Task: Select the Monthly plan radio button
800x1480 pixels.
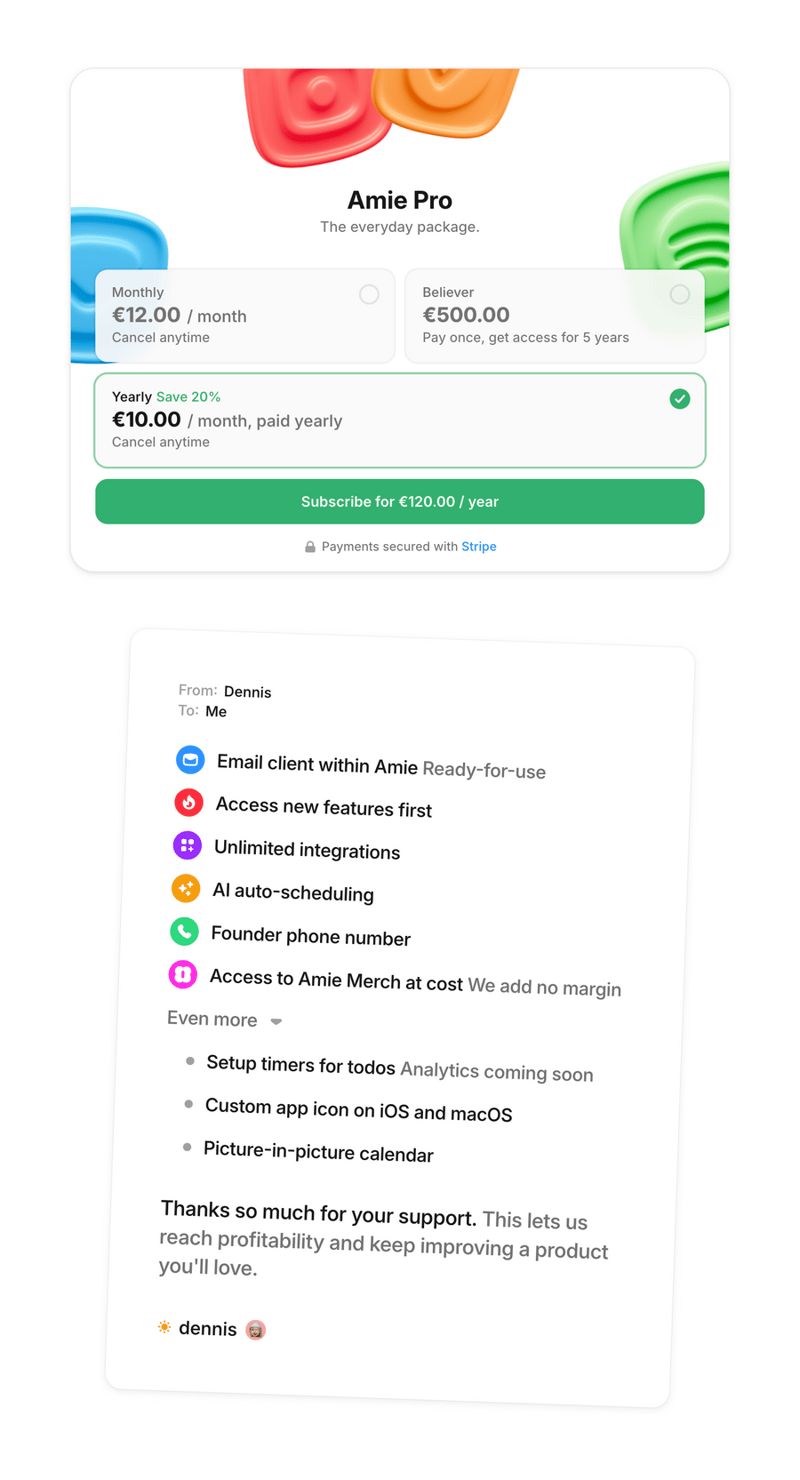Action: tap(369, 294)
